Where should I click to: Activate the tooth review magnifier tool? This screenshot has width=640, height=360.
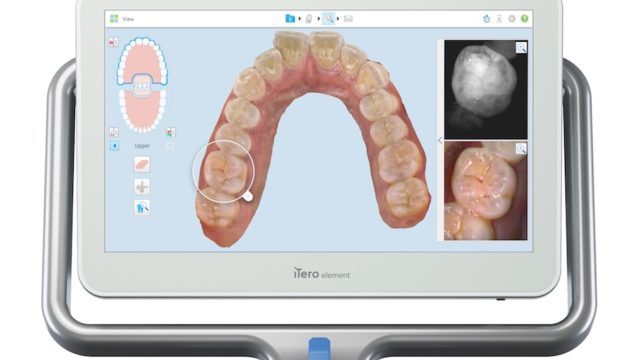pyautogui.click(x=142, y=208)
